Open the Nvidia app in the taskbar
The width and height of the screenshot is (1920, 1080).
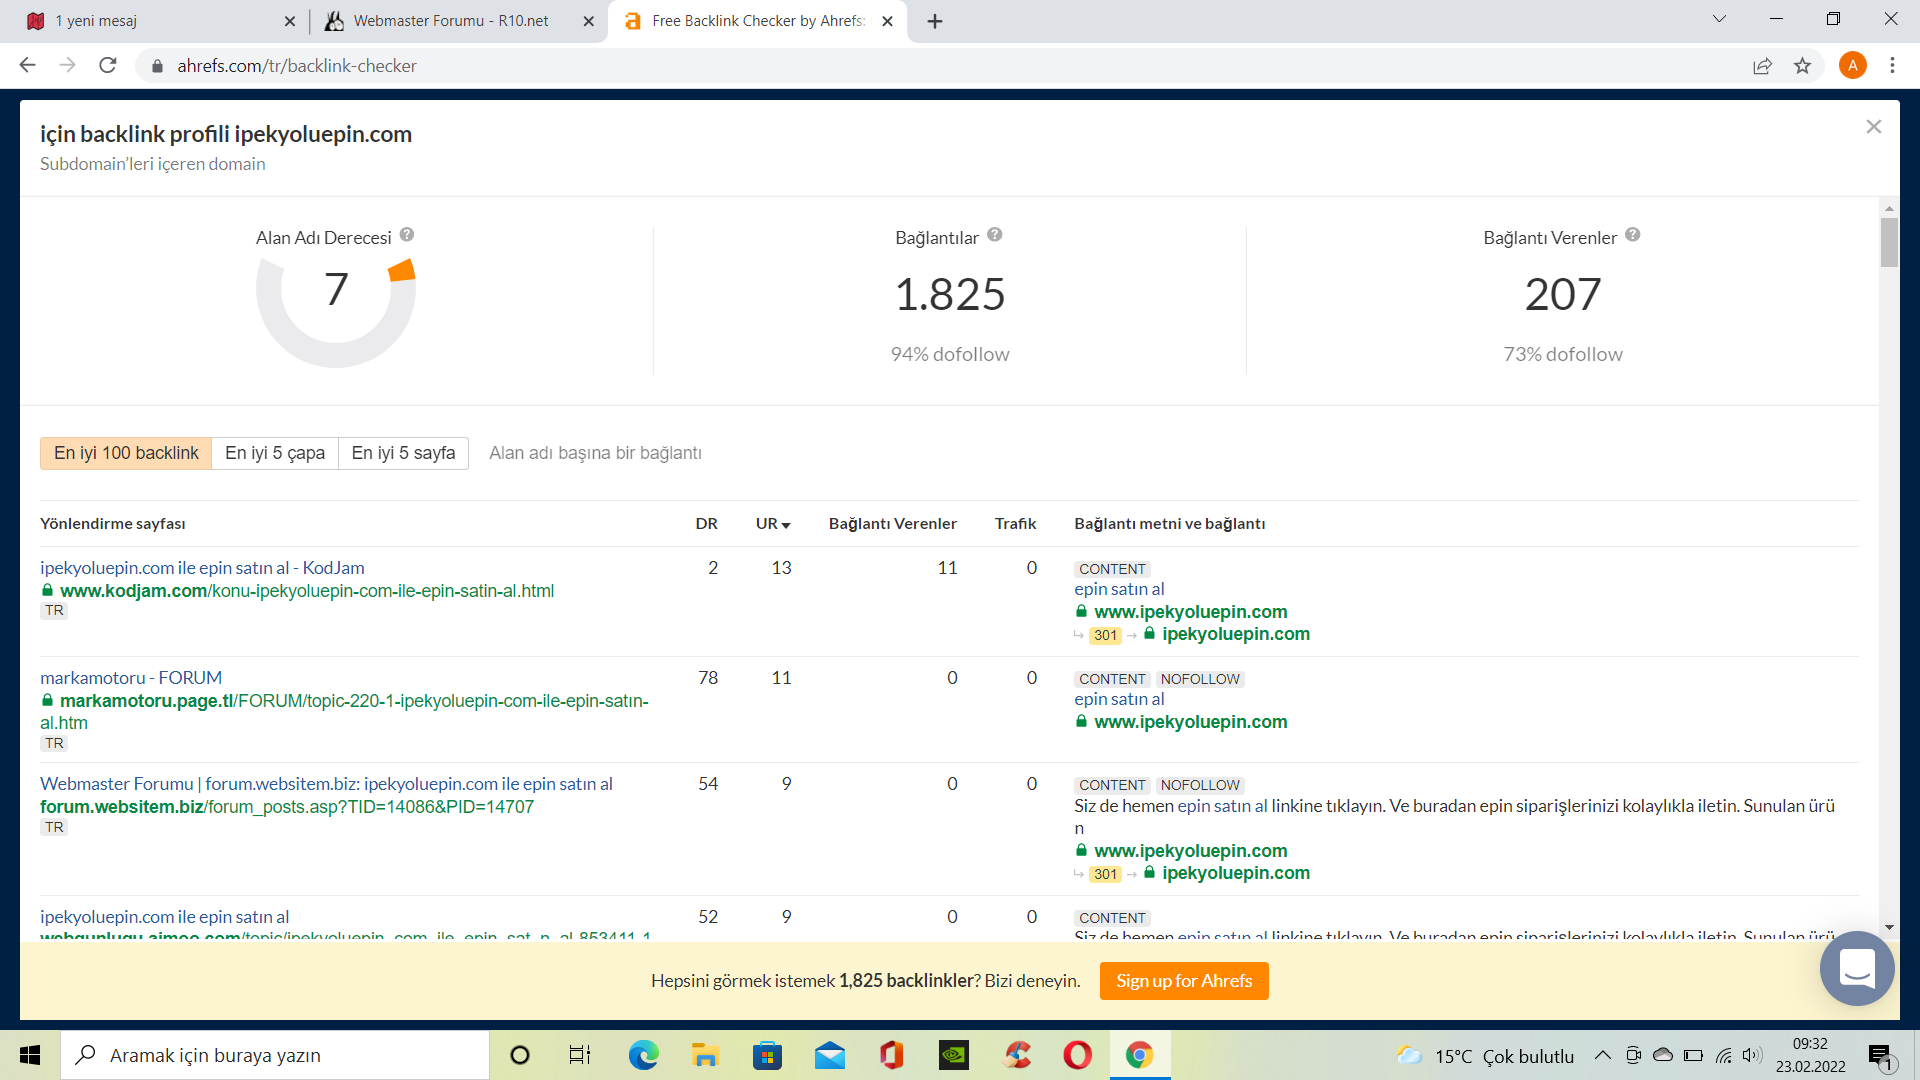pos(954,1055)
